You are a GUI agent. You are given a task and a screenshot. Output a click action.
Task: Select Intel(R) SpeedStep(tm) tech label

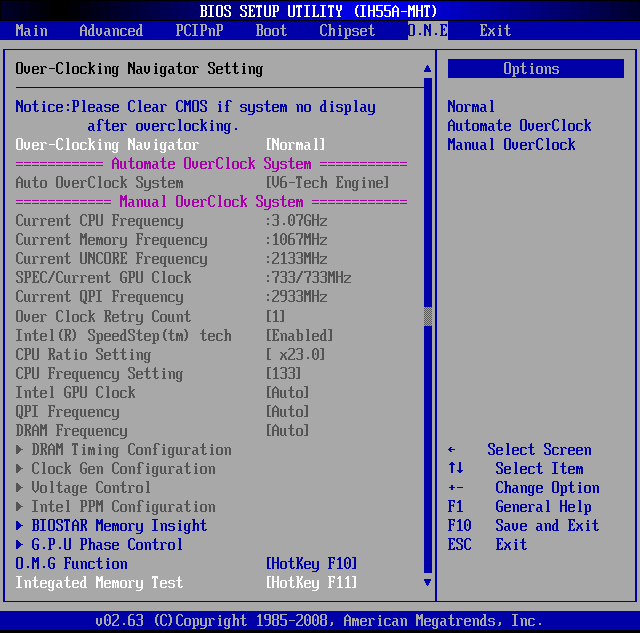[x=123, y=335]
